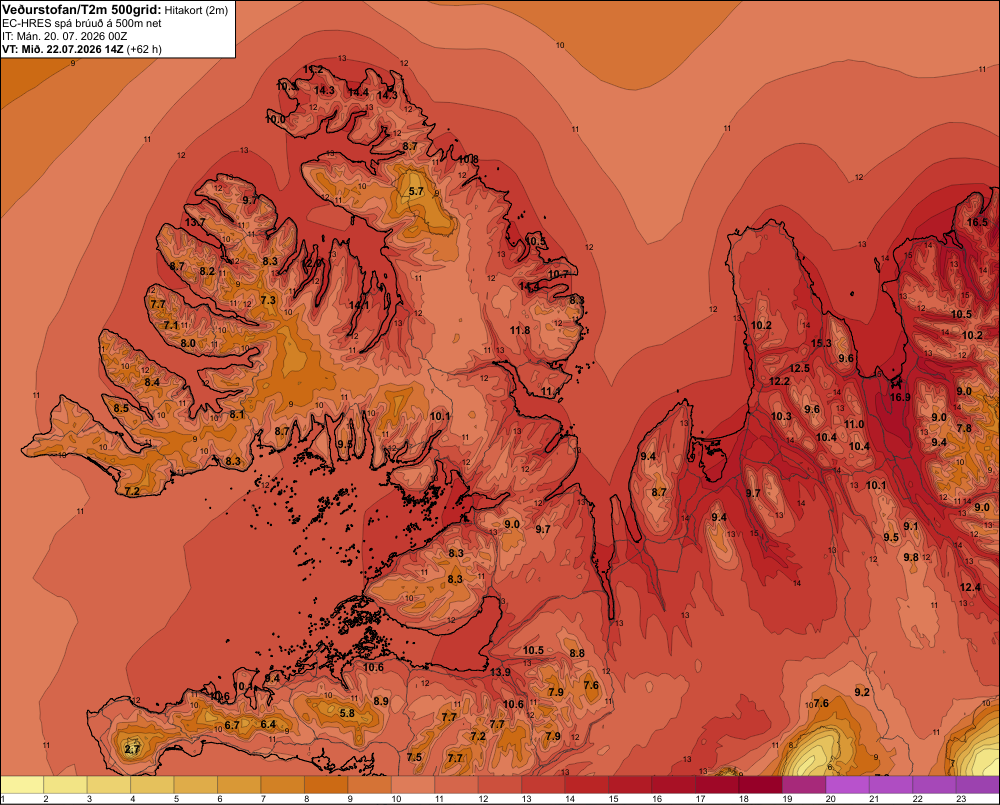Image resolution: width=1000 pixels, height=805 pixels.
Task: Click the VT valid time line in header
Action: point(82,49)
